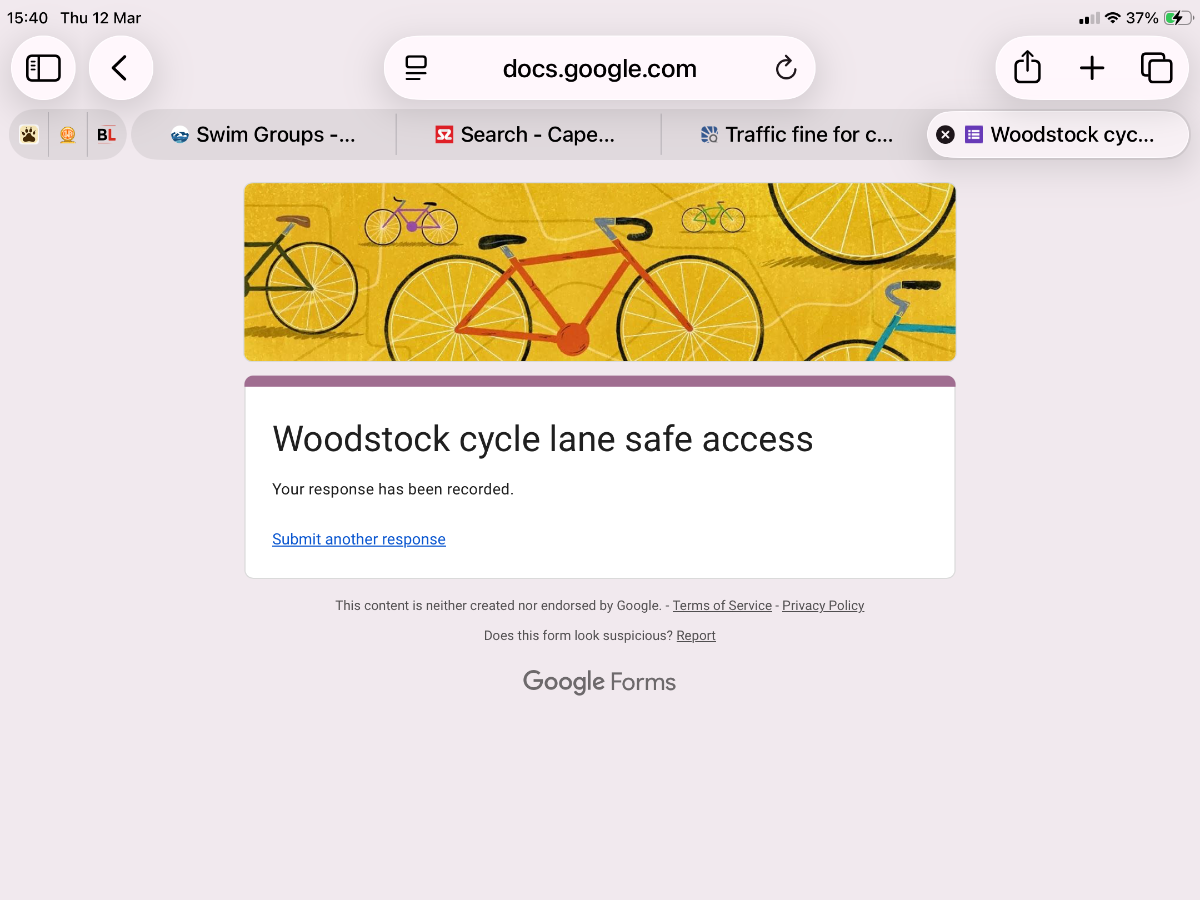Screen dimensions: 1200x900
Task: Open the orange badge pinned tab
Action: pyautogui.click(x=68, y=135)
